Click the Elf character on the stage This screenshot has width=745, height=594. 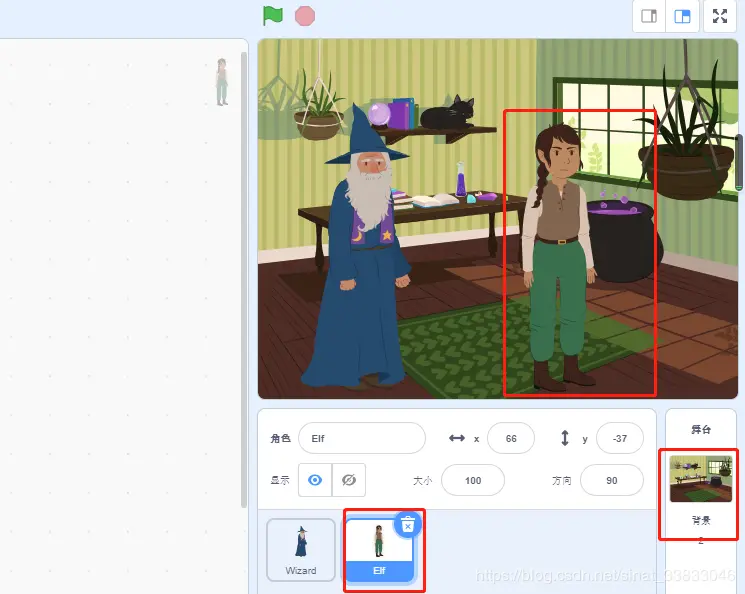[560, 257]
